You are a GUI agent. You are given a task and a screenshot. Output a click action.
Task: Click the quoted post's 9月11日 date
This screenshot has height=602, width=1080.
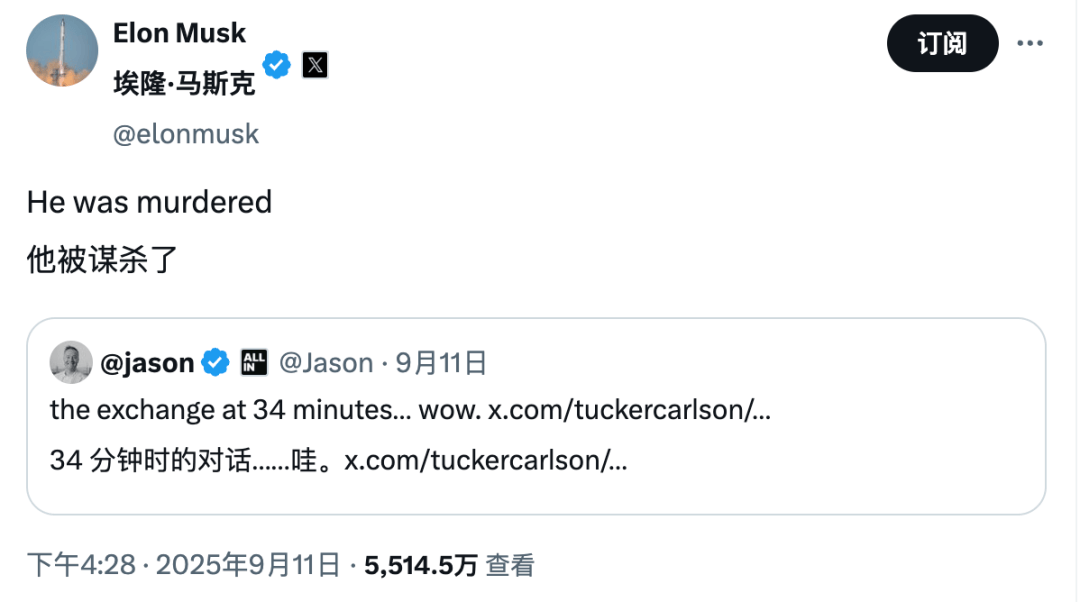pyautogui.click(x=441, y=363)
